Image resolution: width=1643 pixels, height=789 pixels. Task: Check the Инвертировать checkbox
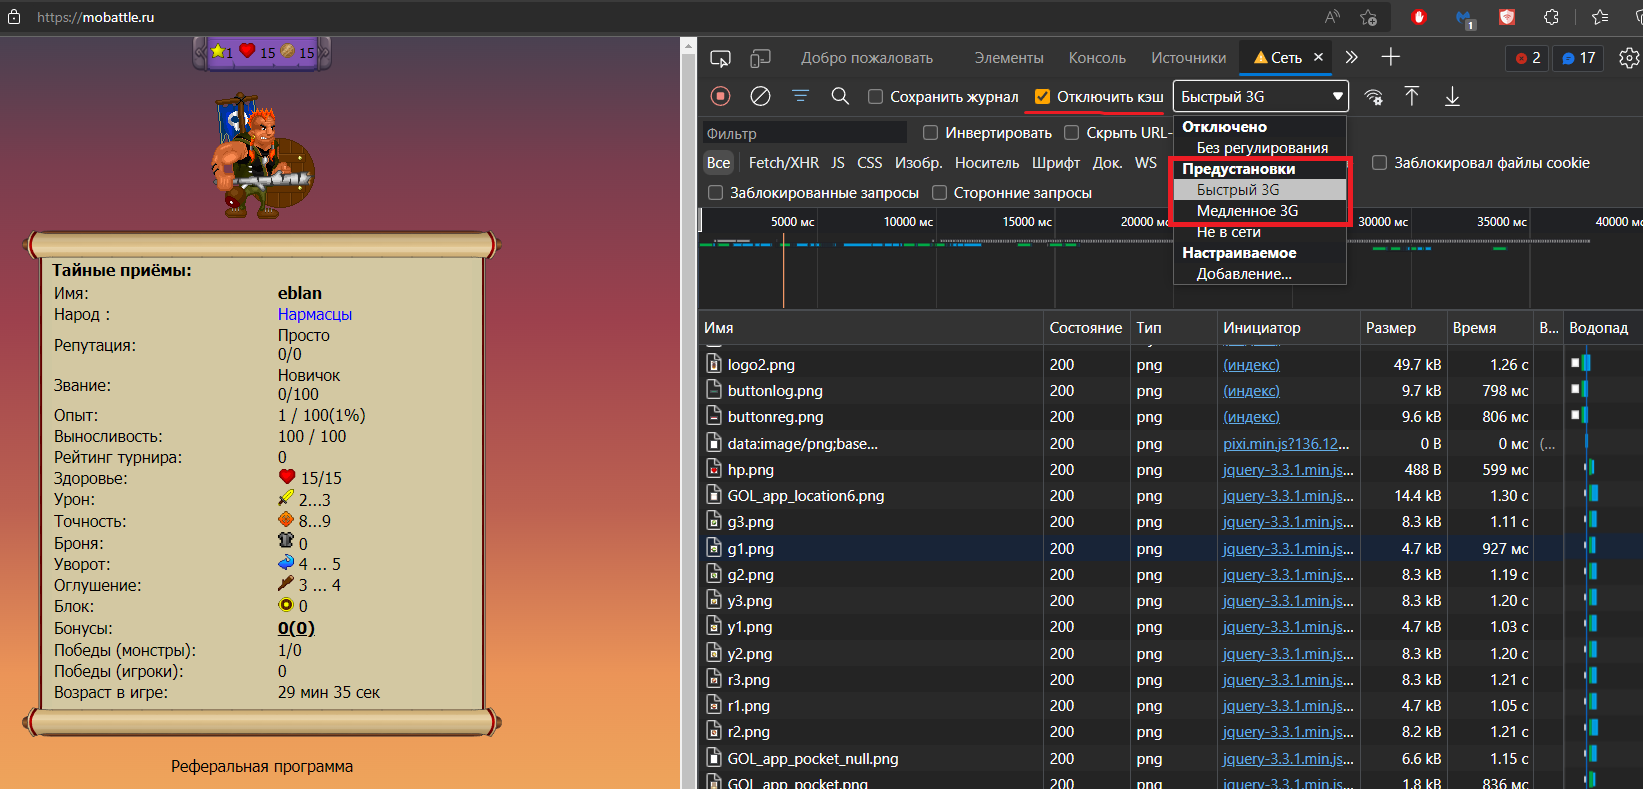931,133
